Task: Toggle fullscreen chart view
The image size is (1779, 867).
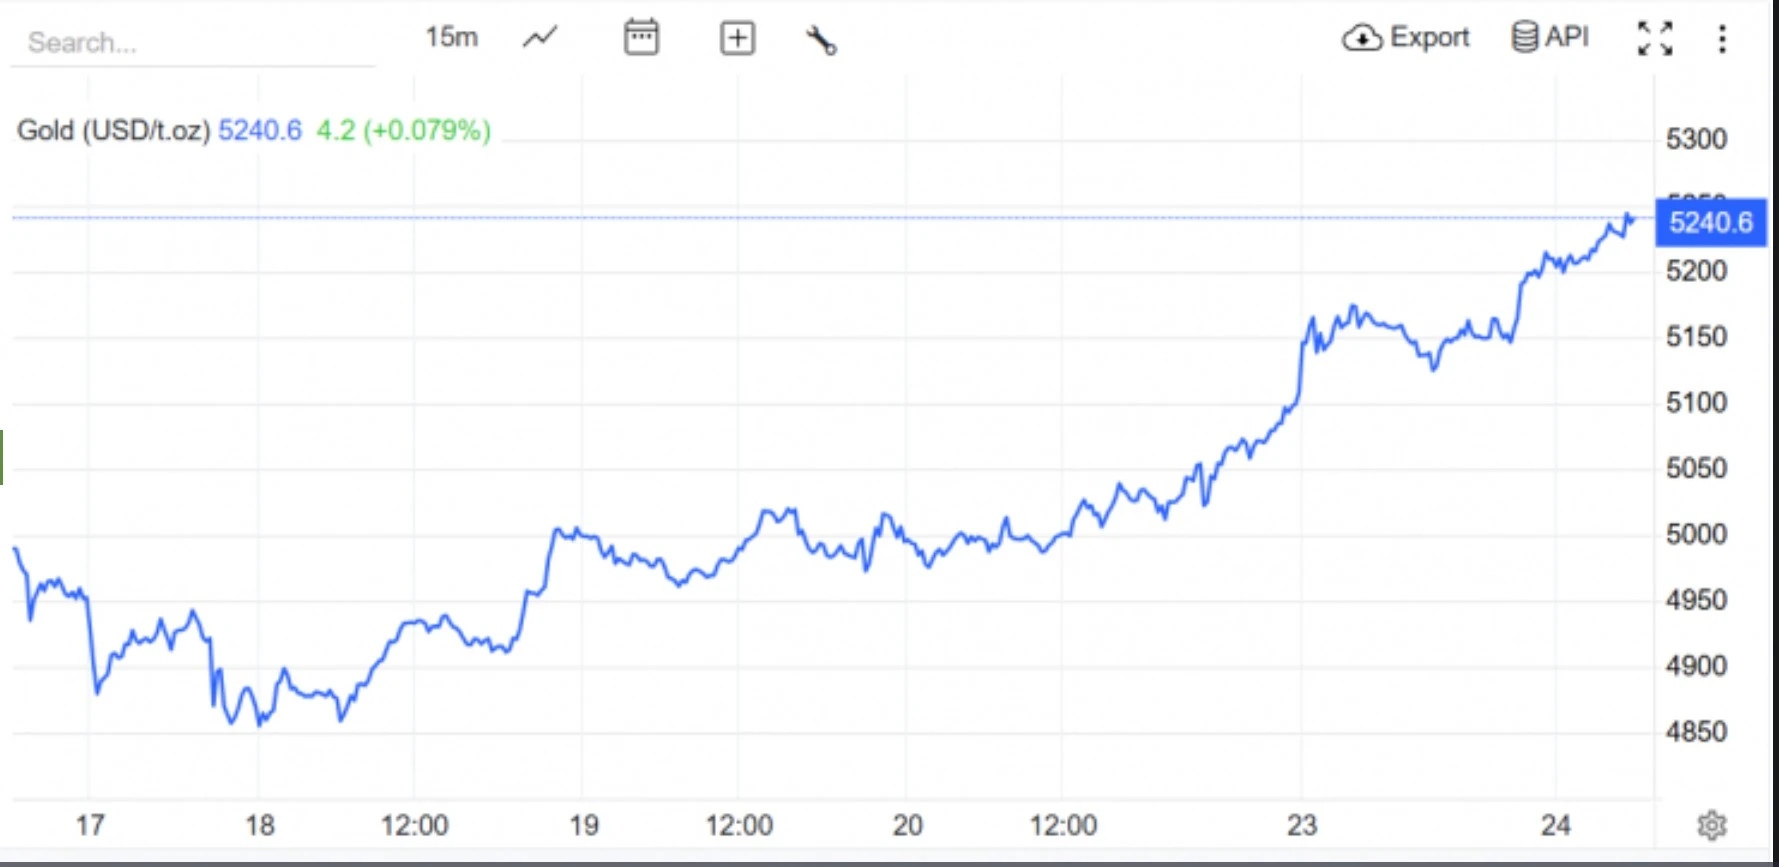Action: pyautogui.click(x=1654, y=38)
